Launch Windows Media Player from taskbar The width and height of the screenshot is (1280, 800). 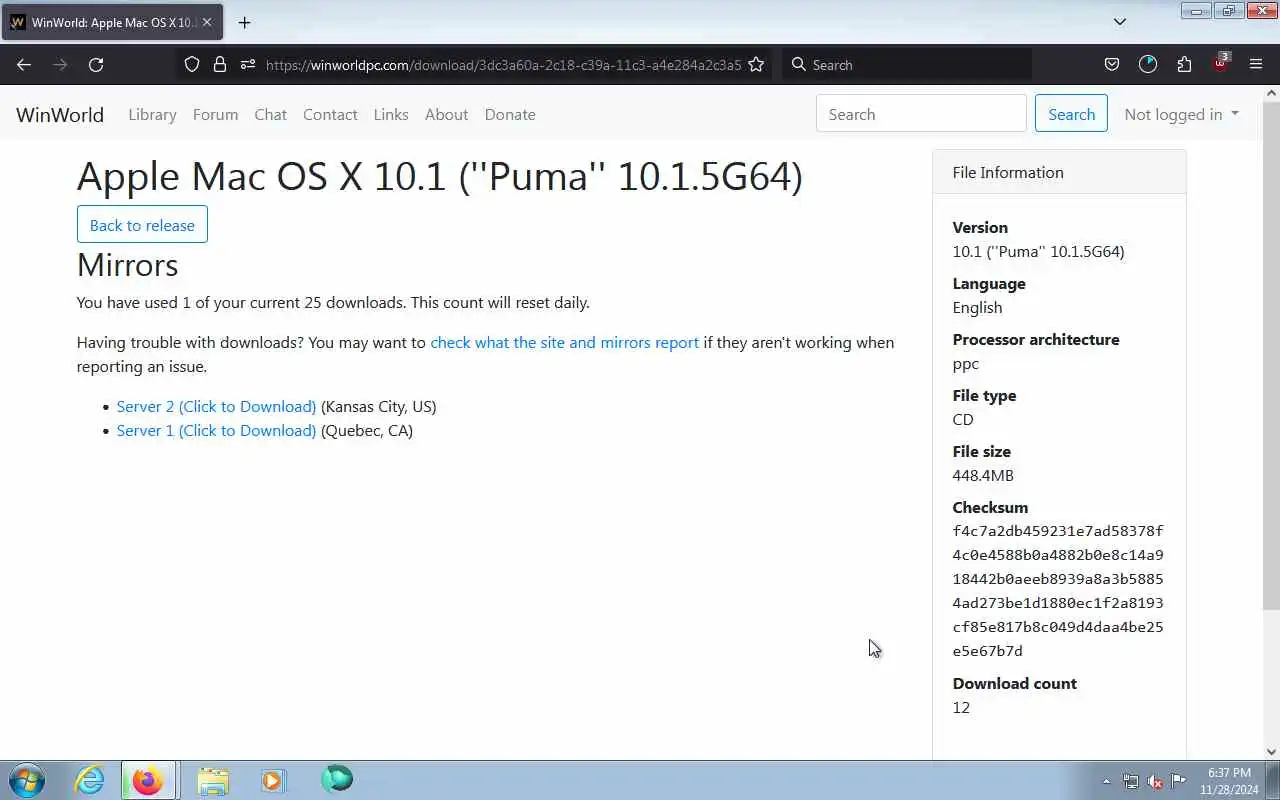(273, 780)
